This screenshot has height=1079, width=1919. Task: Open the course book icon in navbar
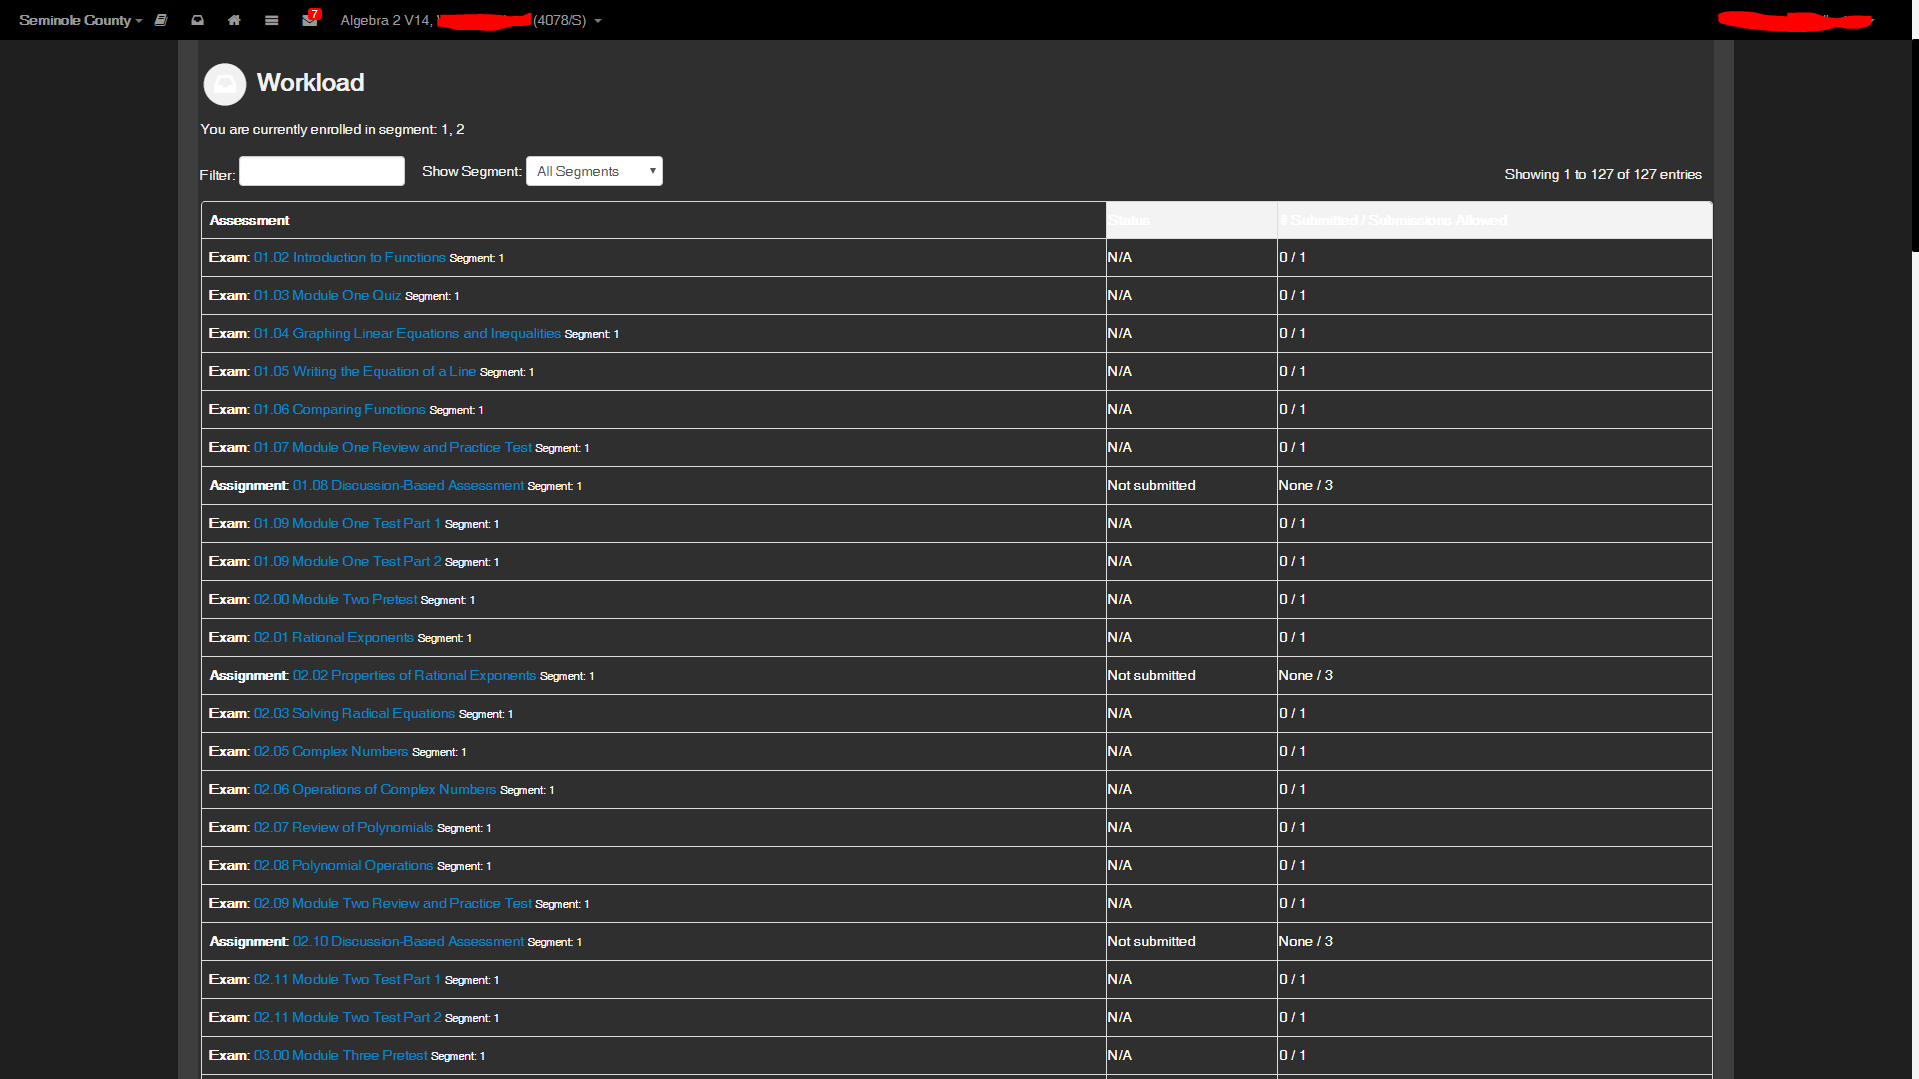161,20
